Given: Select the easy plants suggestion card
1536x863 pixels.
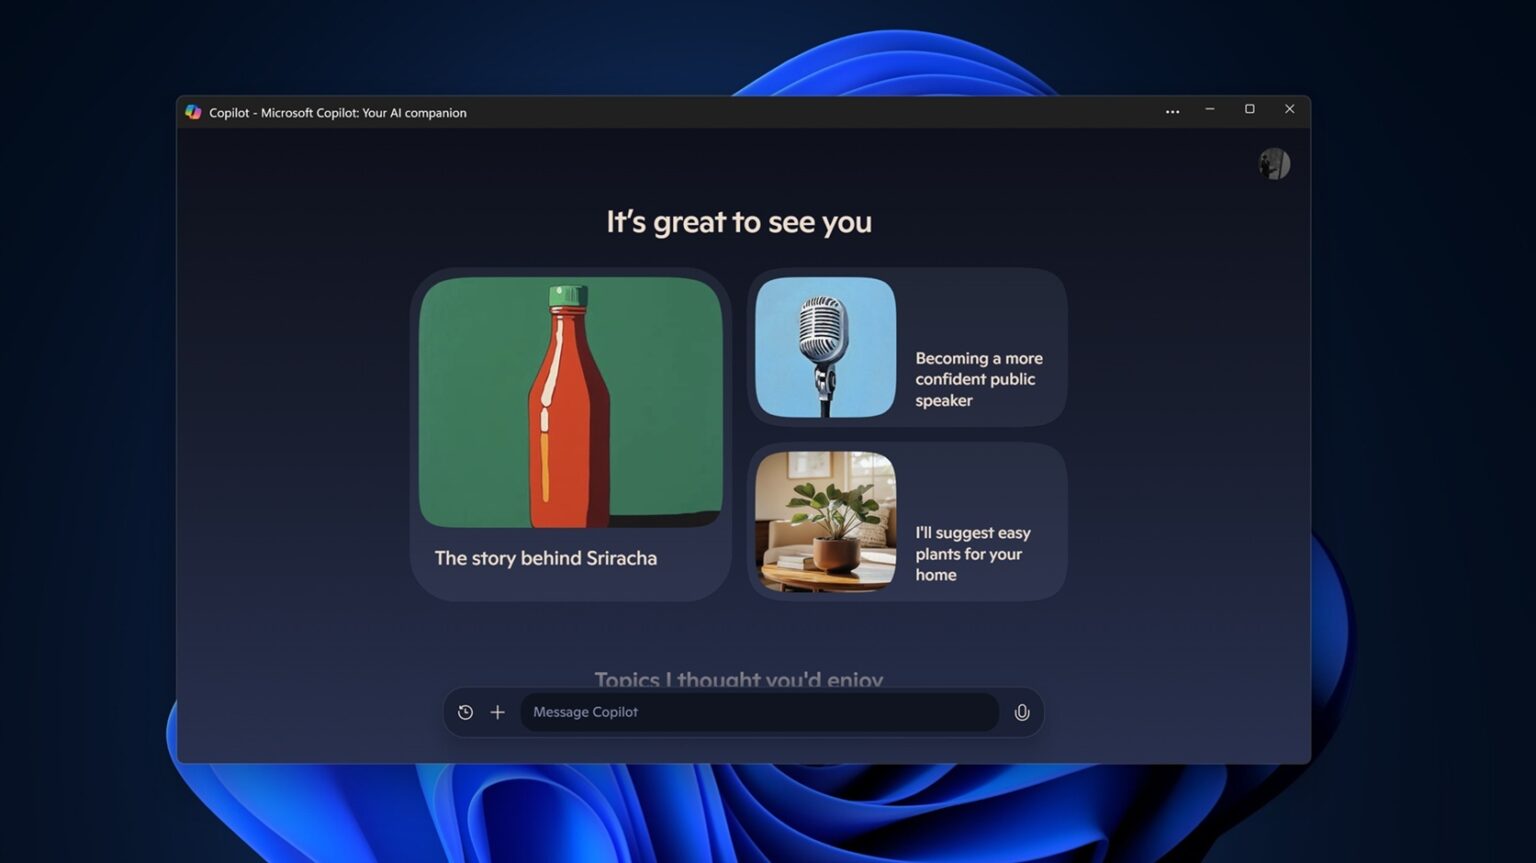Looking at the screenshot, I should [905, 521].
